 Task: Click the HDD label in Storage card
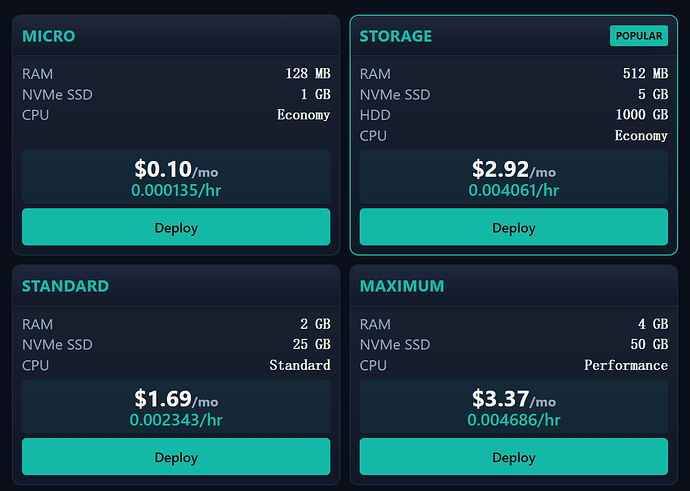coord(375,115)
